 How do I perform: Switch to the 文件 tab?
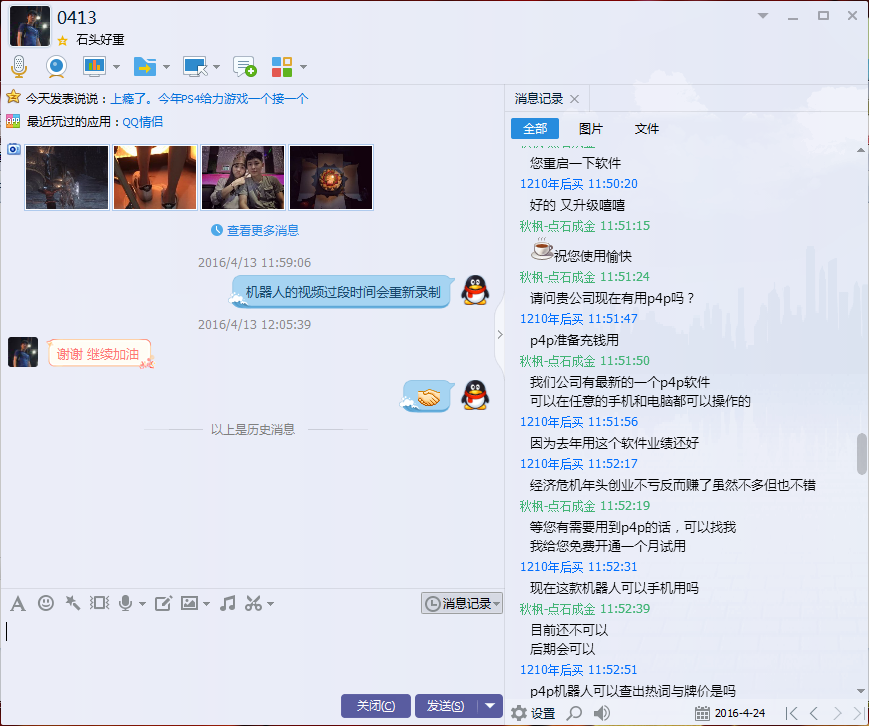[647, 129]
